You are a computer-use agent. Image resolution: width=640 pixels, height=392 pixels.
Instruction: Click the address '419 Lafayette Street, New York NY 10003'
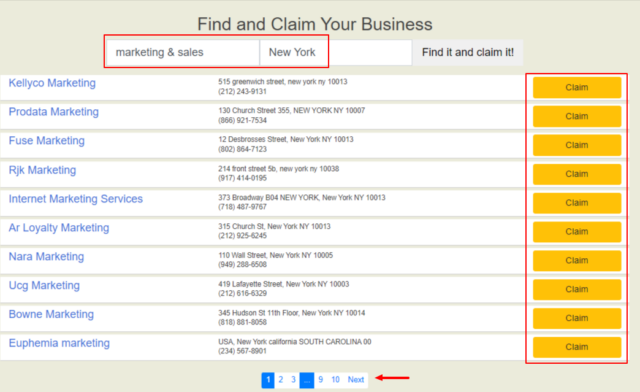click(284, 284)
